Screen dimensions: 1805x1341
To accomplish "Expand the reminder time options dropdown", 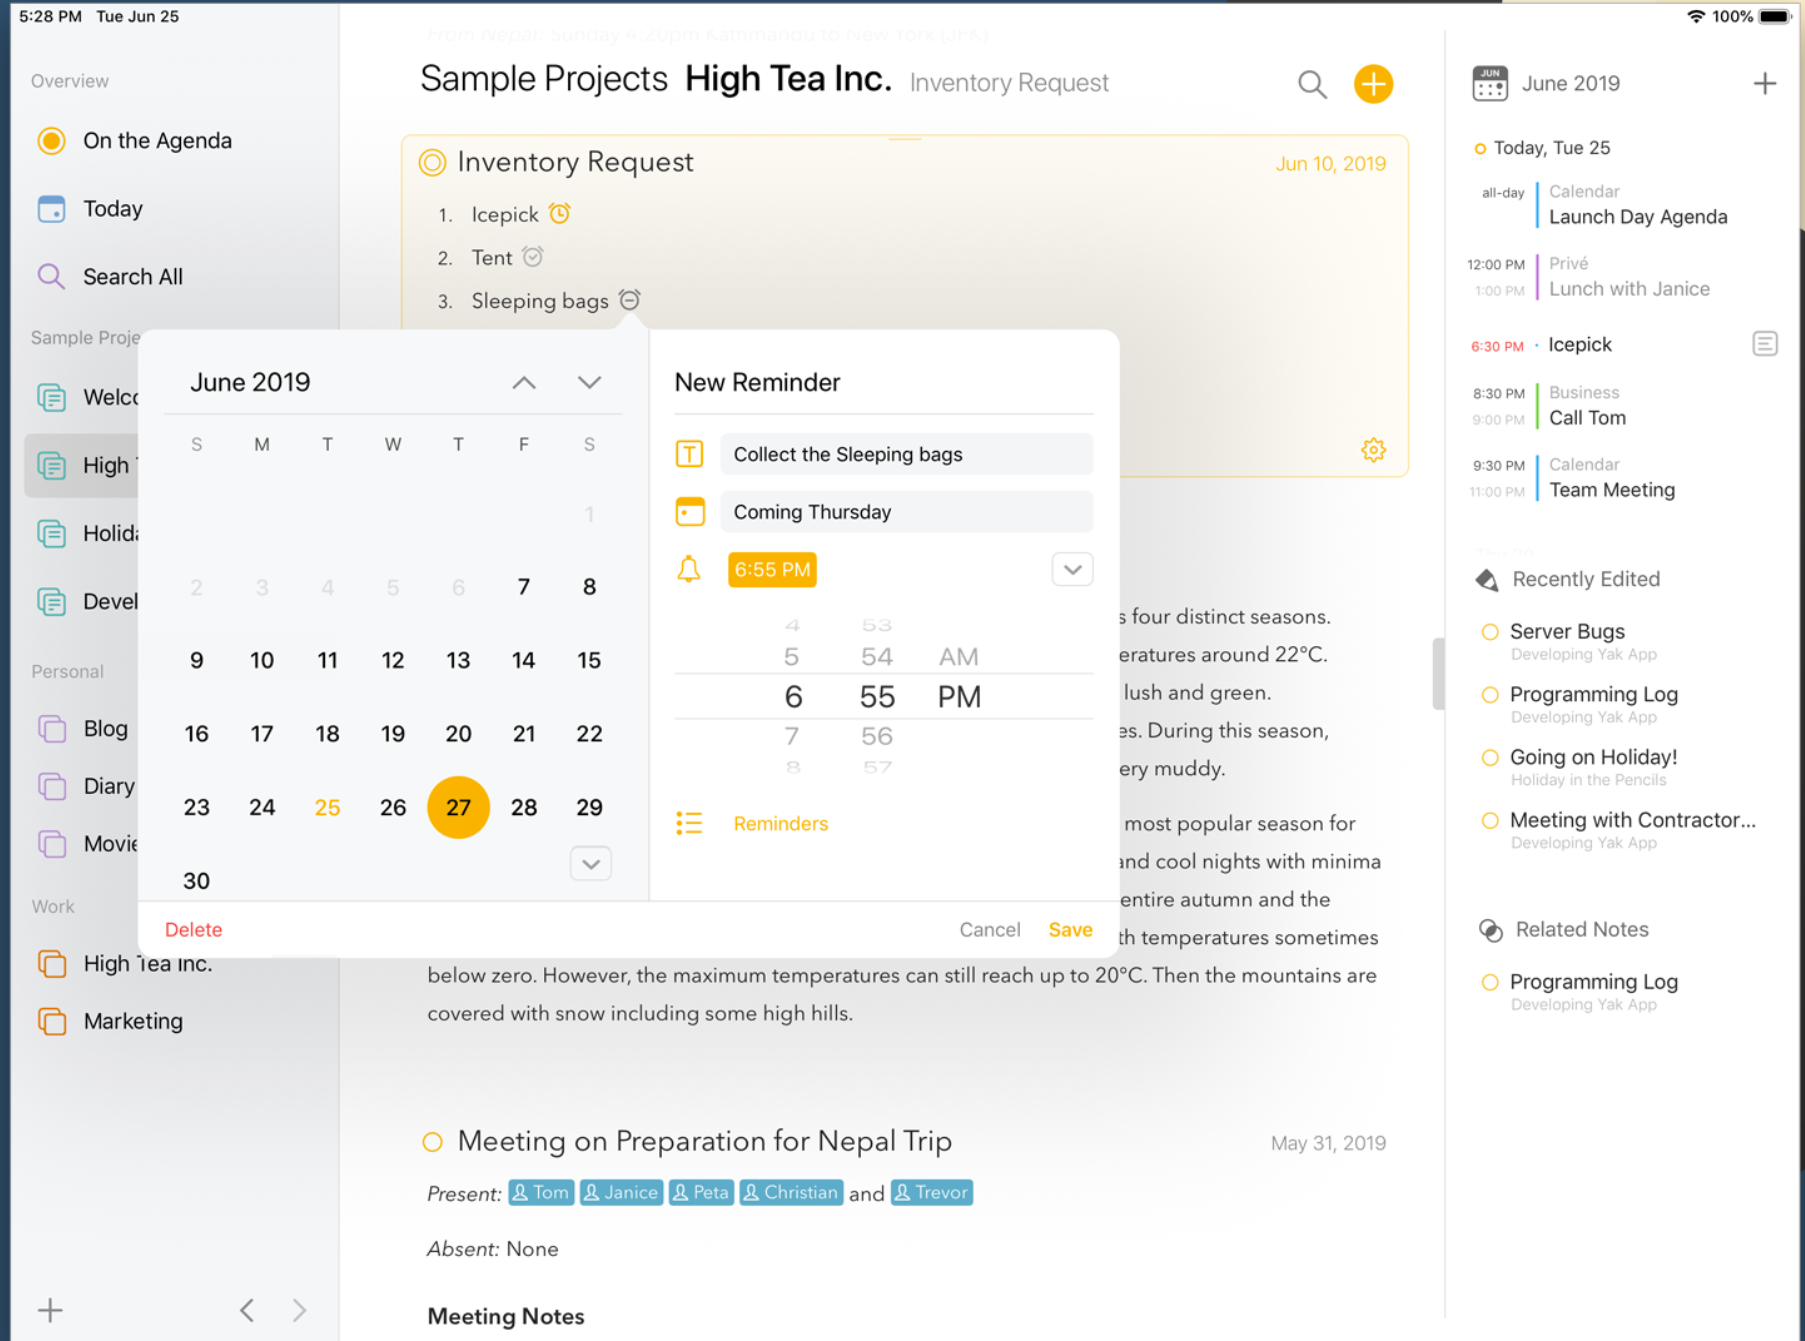I will (x=1072, y=570).
